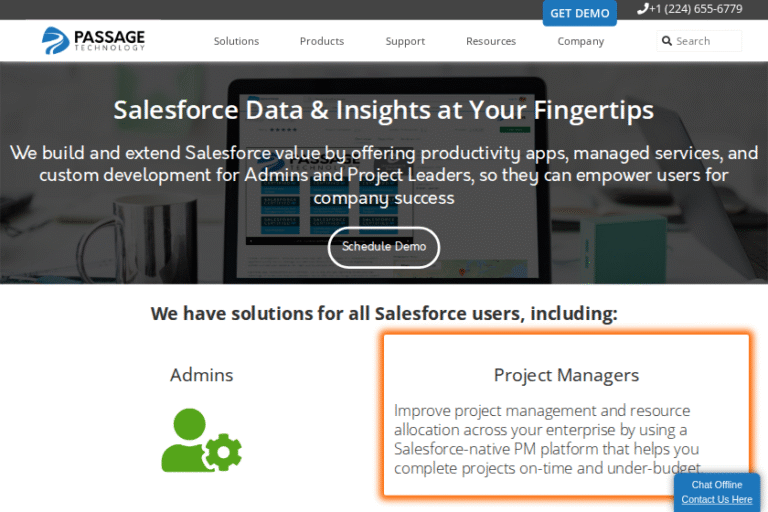Open the Support menu
This screenshot has width=768, height=512.
click(x=405, y=41)
